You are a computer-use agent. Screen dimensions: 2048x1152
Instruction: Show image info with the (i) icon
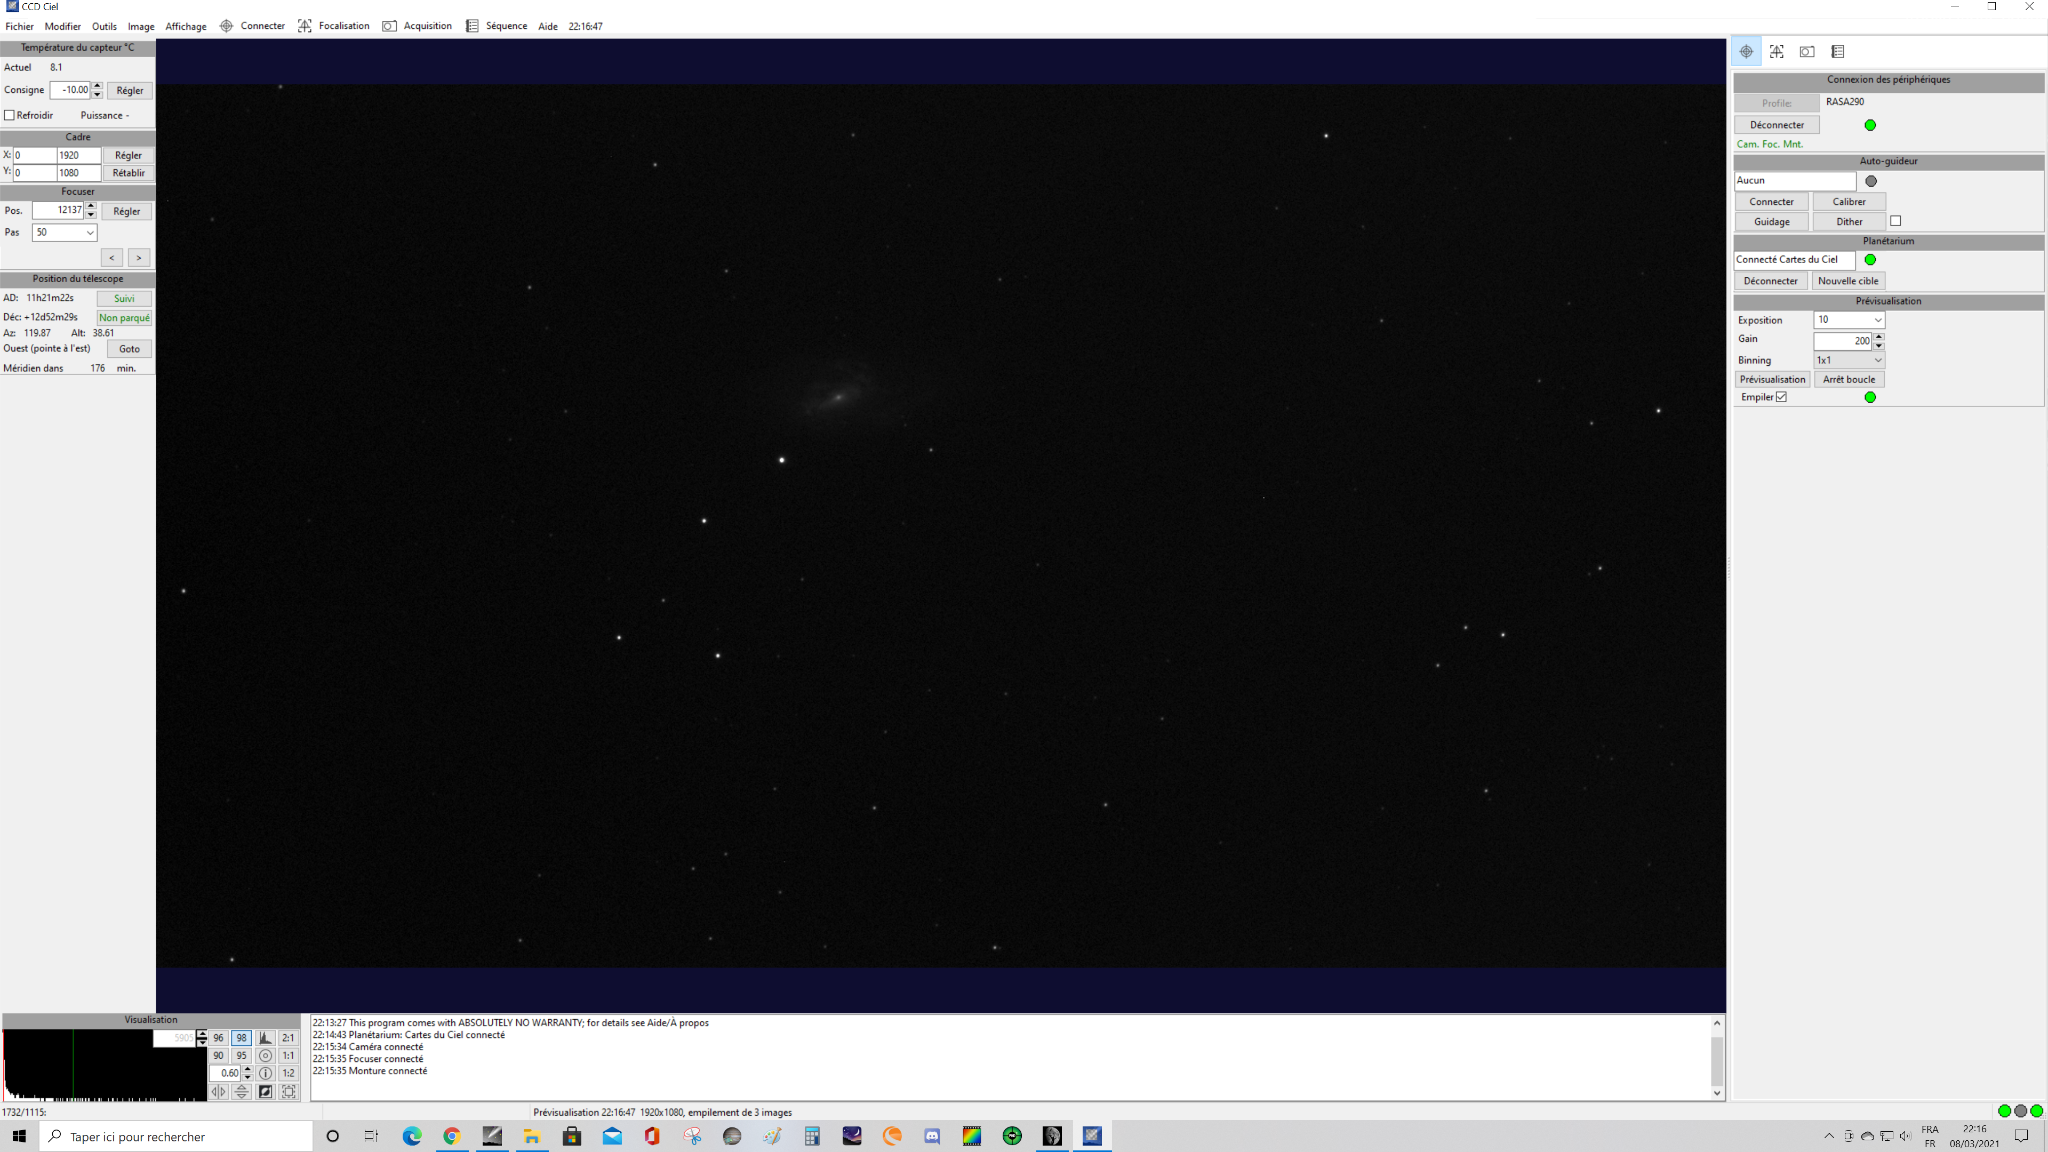[x=265, y=1073]
